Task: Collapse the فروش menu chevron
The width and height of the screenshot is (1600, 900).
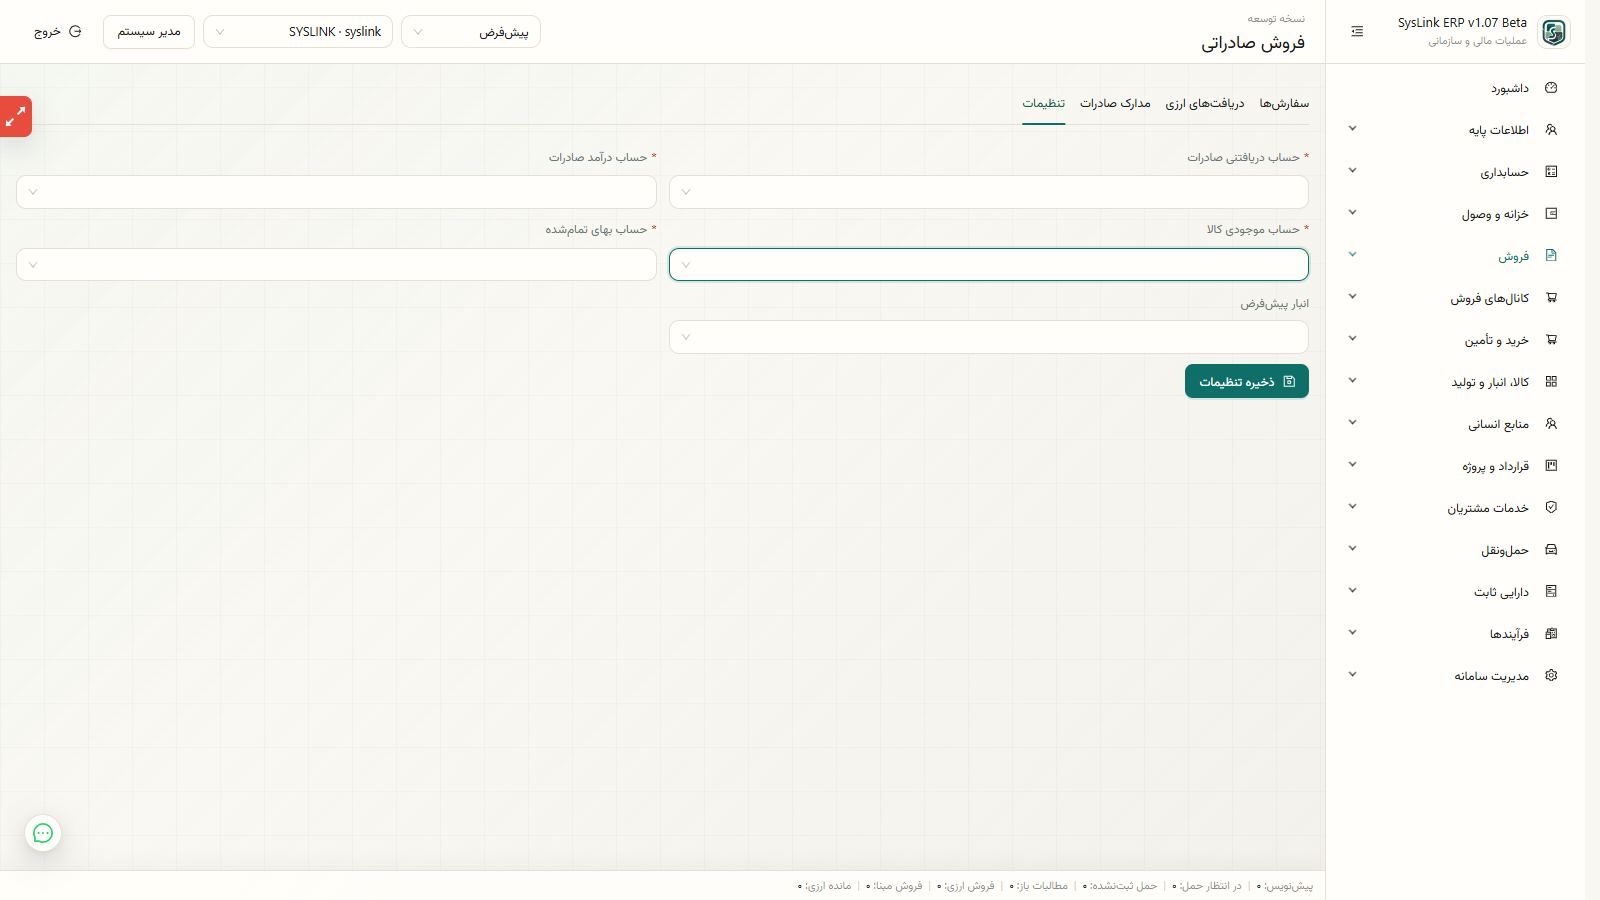Action: coord(1352,255)
